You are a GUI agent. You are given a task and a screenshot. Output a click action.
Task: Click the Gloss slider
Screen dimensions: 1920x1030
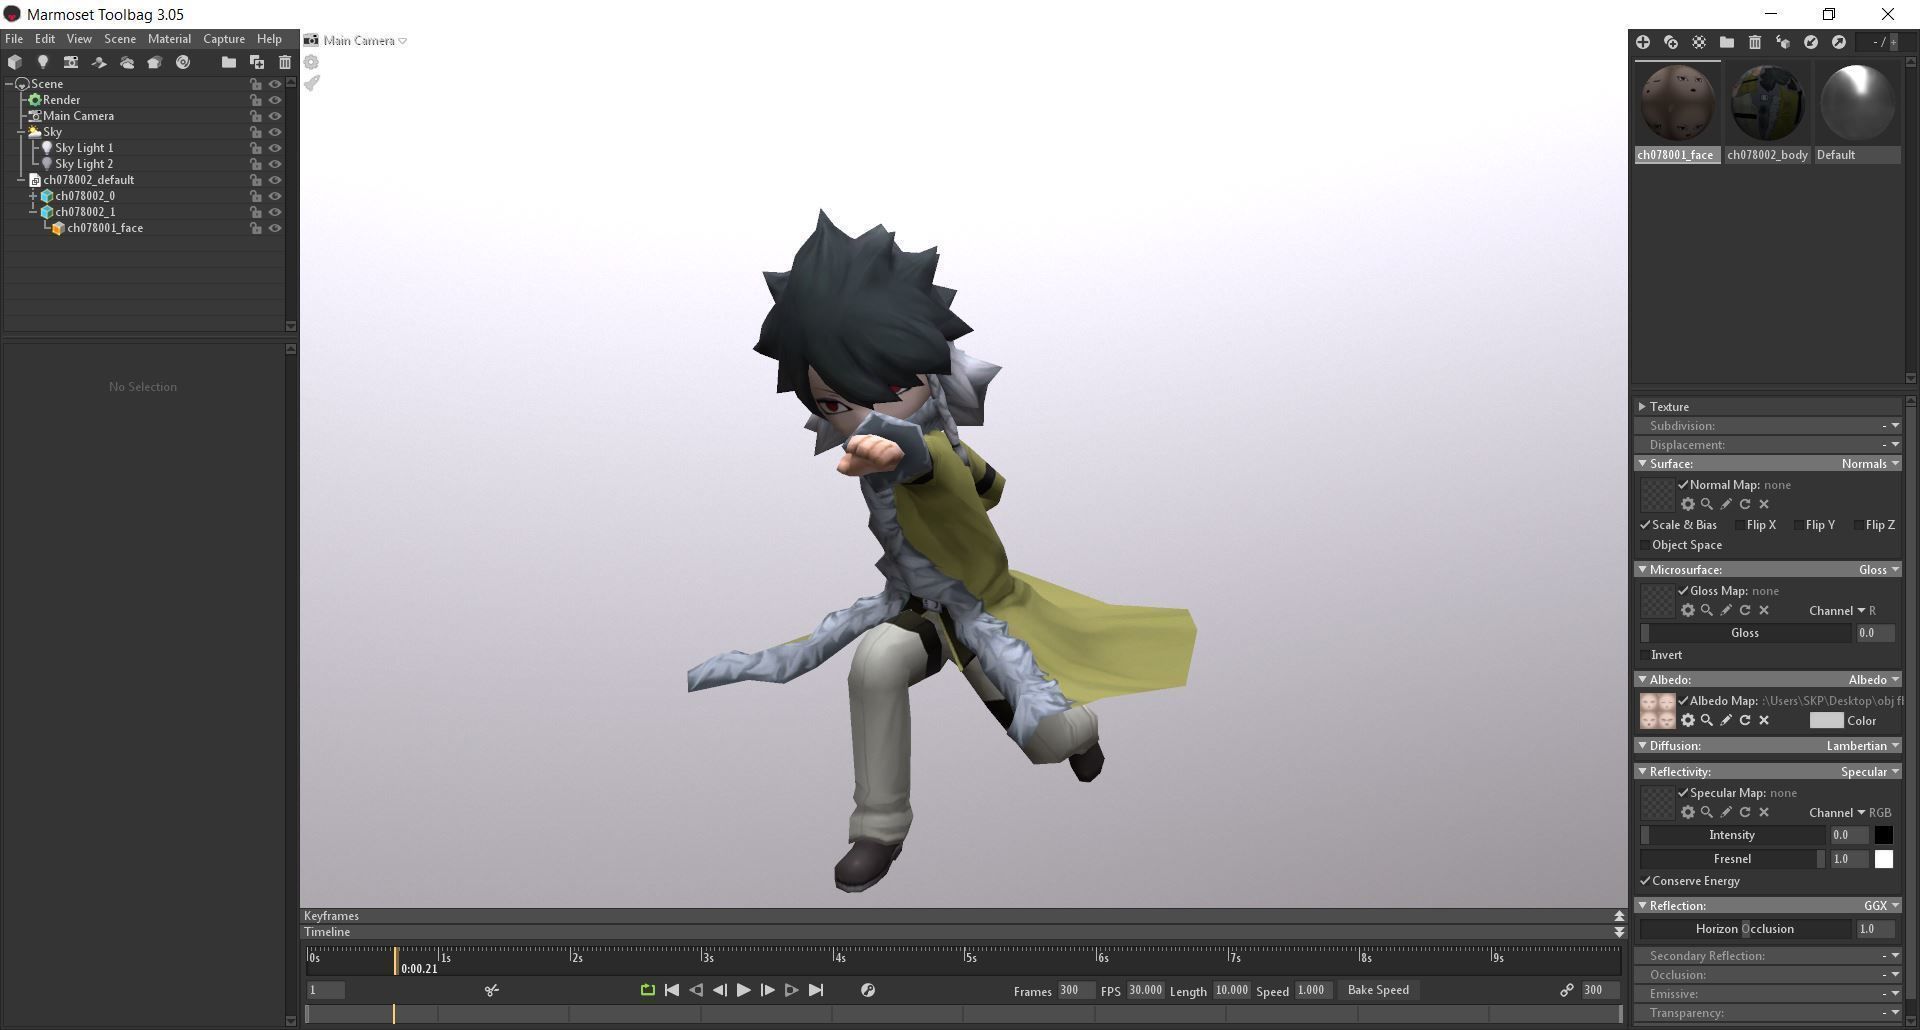tap(1746, 633)
